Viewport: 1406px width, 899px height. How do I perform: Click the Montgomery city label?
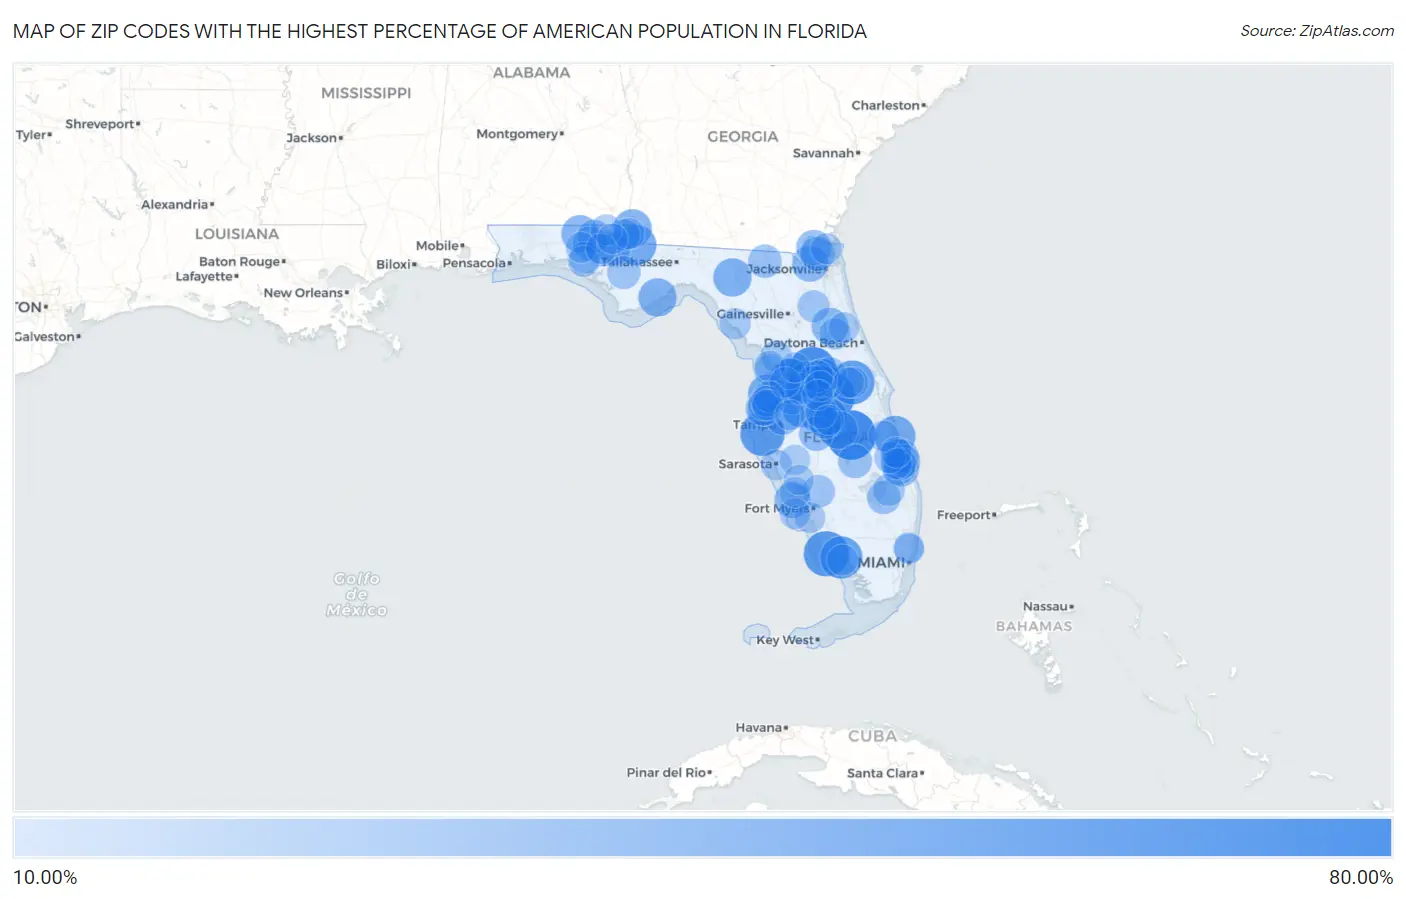517,134
